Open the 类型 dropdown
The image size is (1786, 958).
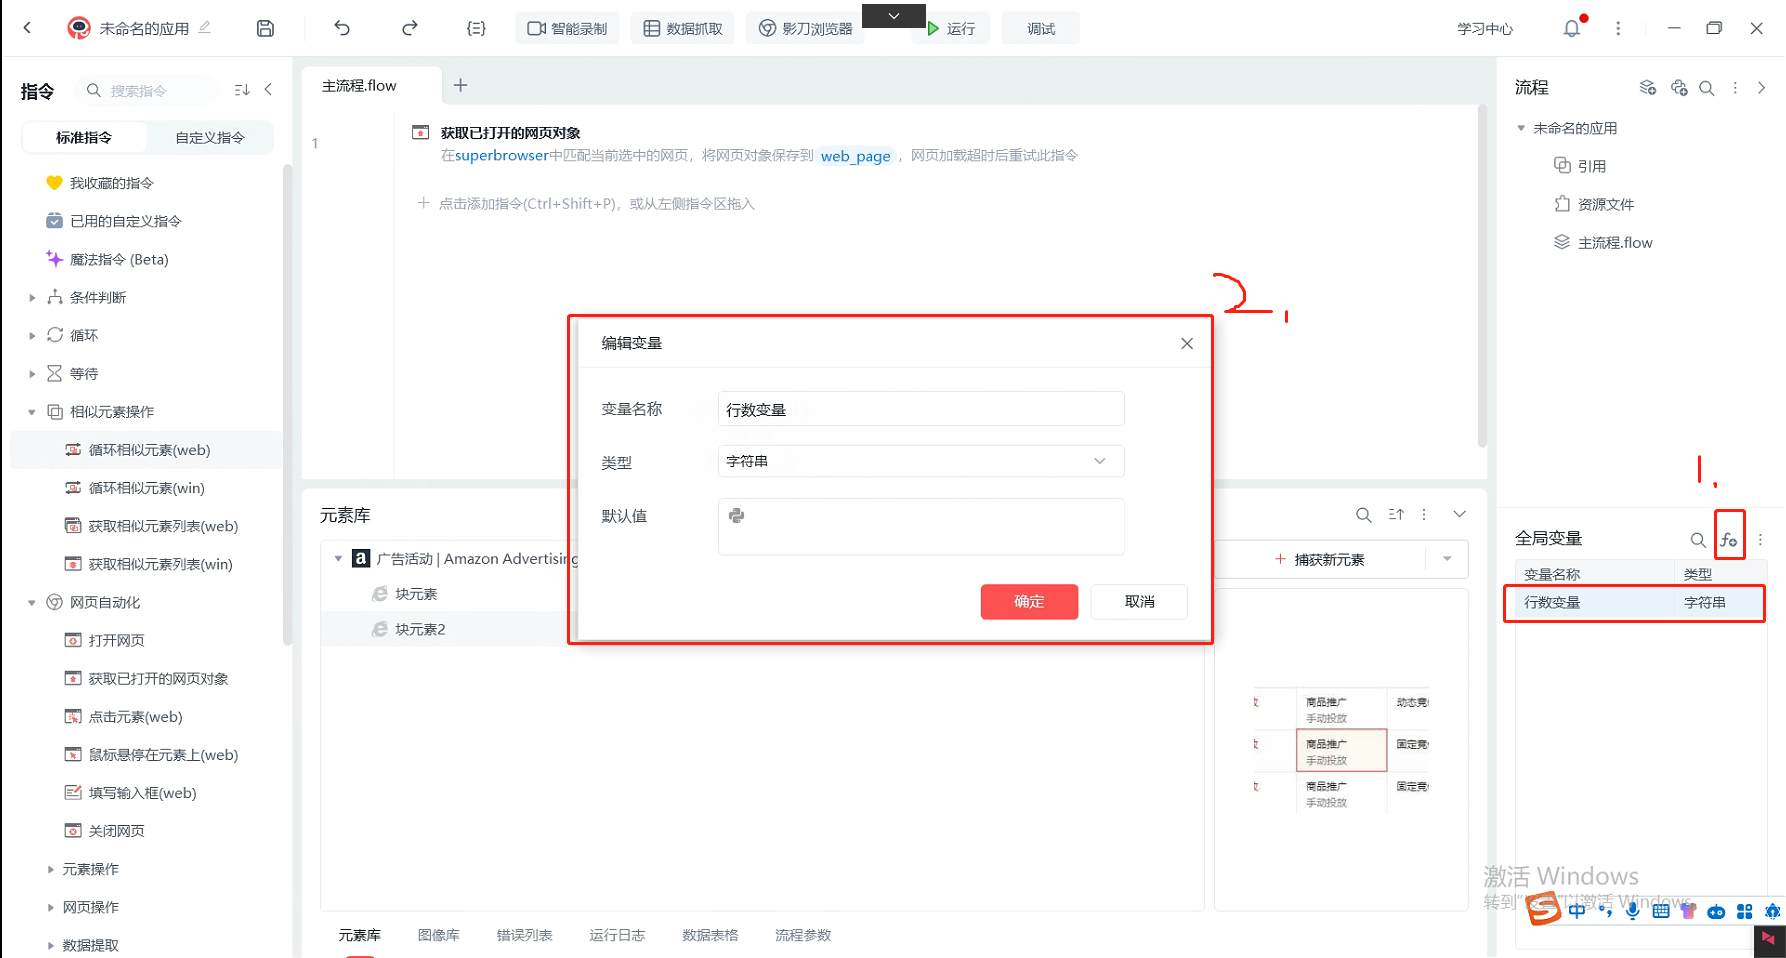[x=921, y=461]
